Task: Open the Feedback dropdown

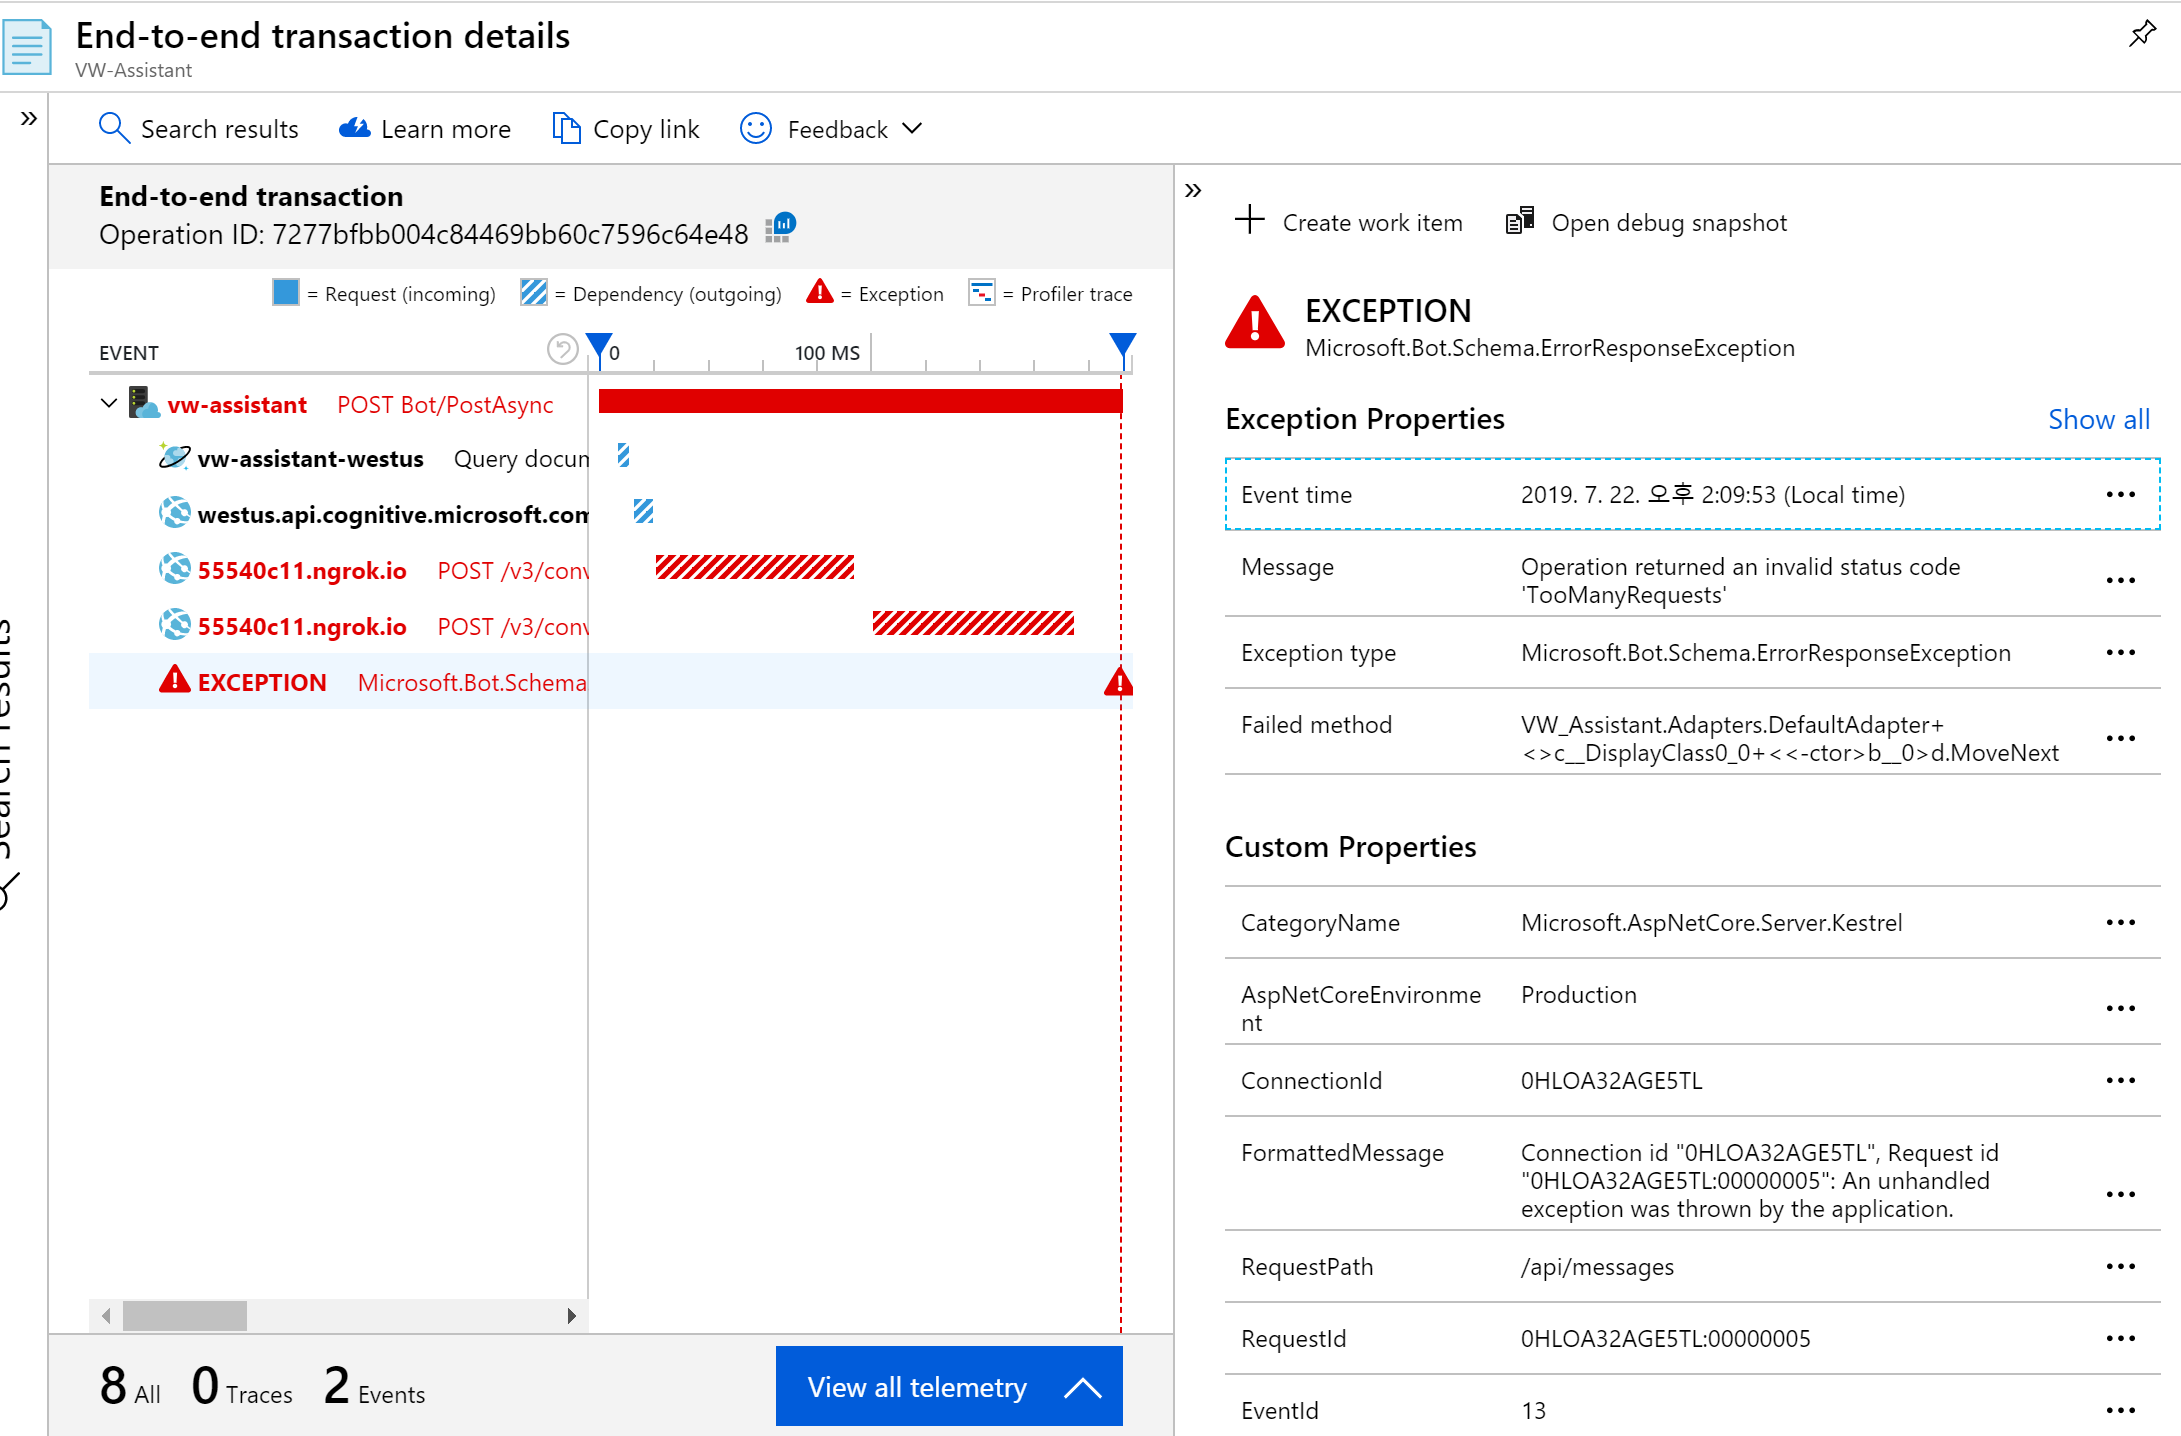Action: pyautogui.click(x=831, y=129)
